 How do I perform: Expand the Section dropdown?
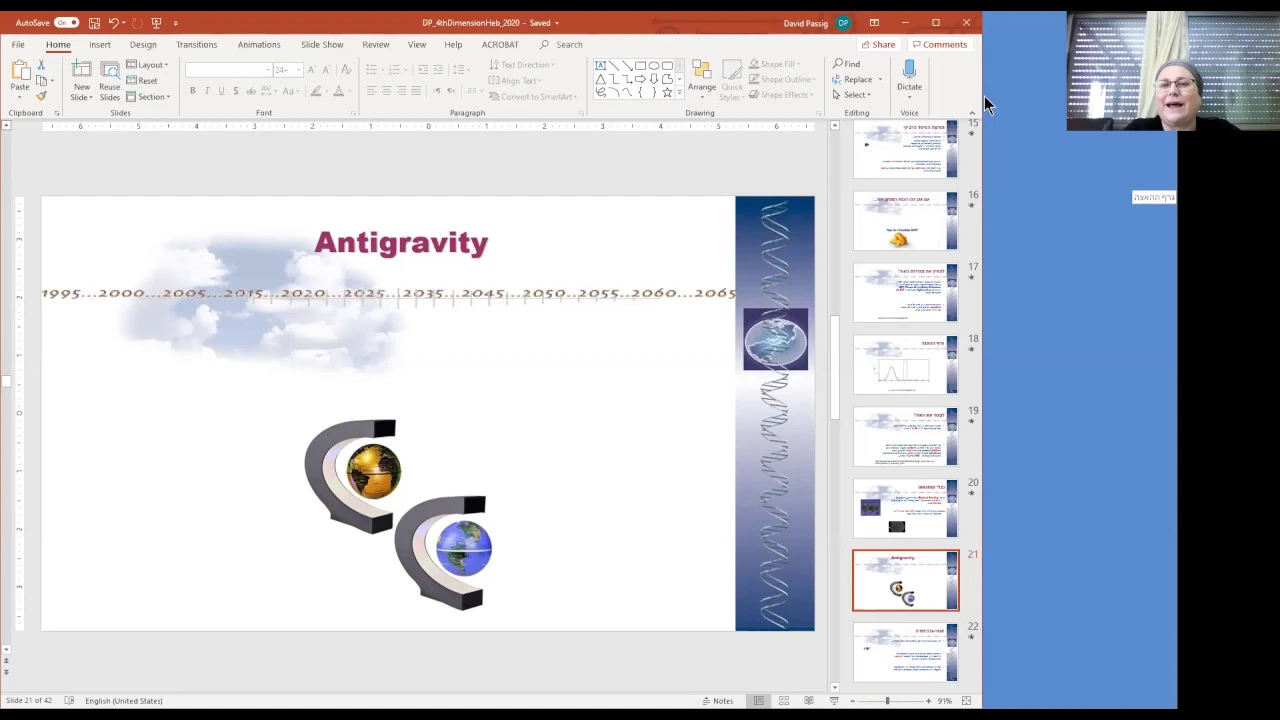(150, 96)
